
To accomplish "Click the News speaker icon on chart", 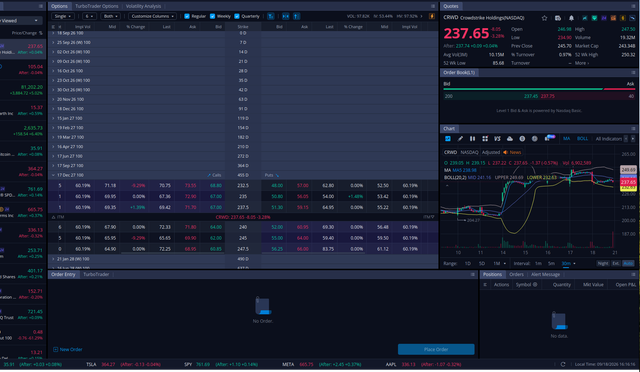I will click(x=505, y=152).
